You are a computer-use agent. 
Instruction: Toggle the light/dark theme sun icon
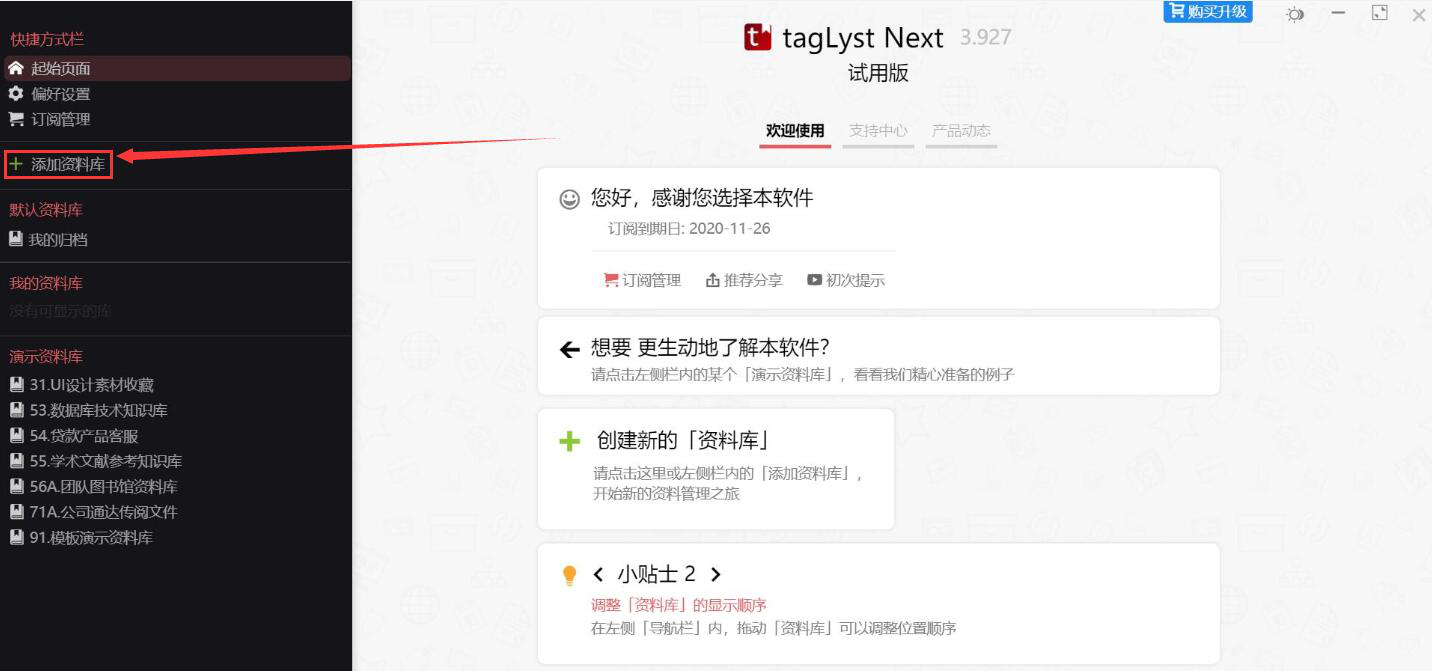[1295, 15]
